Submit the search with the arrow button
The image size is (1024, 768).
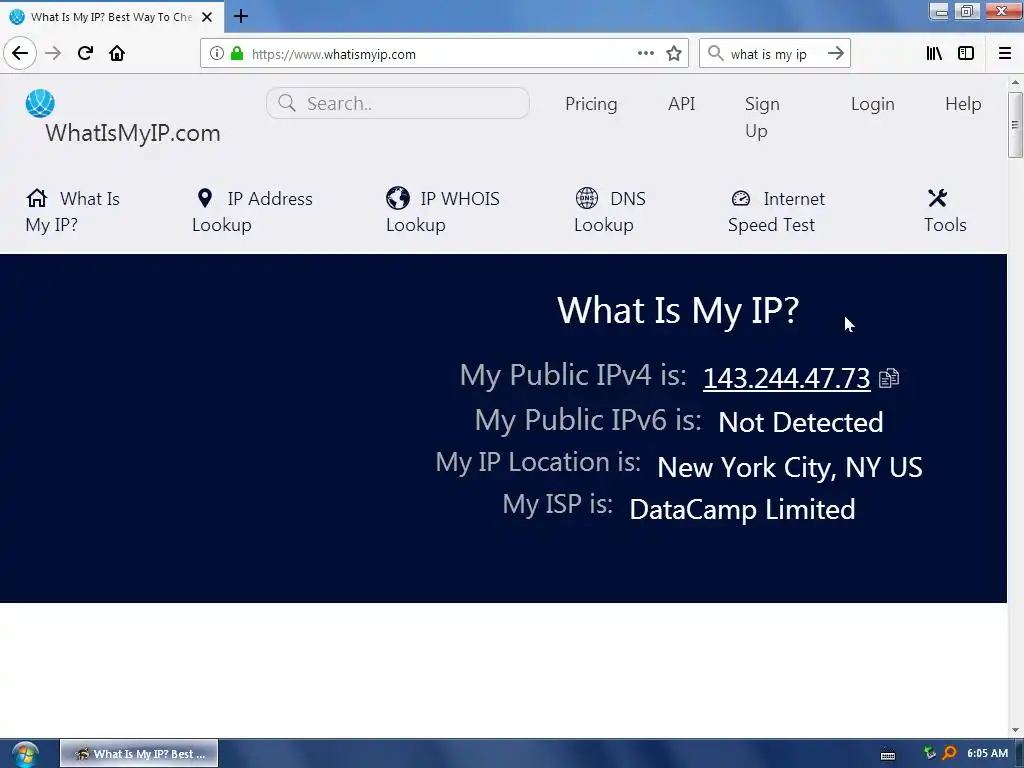pyautogui.click(x=835, y=54)
